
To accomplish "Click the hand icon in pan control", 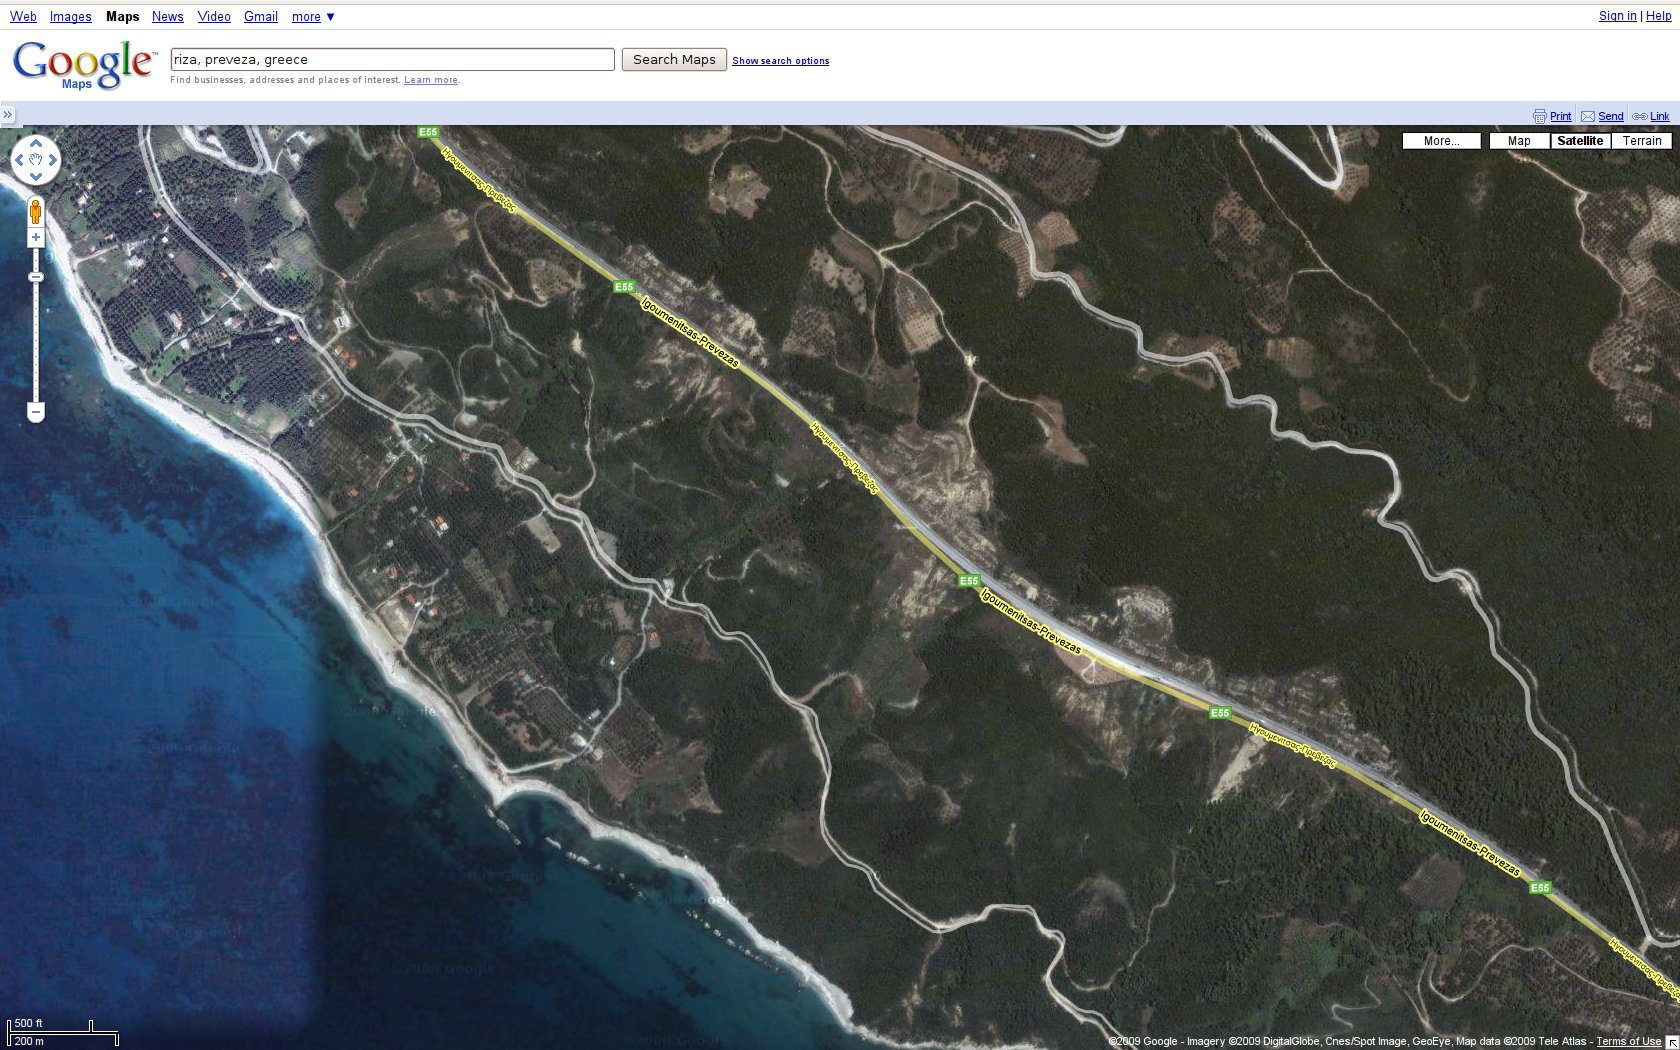I will (x=36, y=160).
